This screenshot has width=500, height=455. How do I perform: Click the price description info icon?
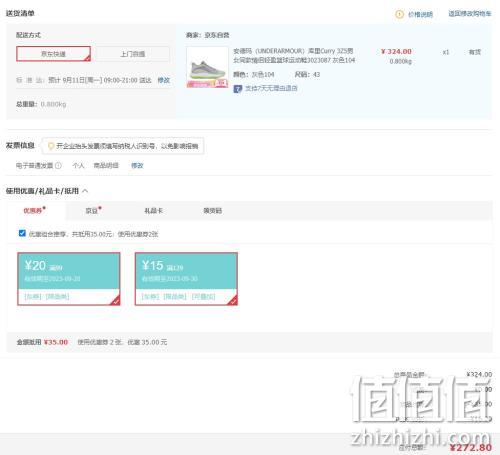pyautogui.click(x=399, y=14)
